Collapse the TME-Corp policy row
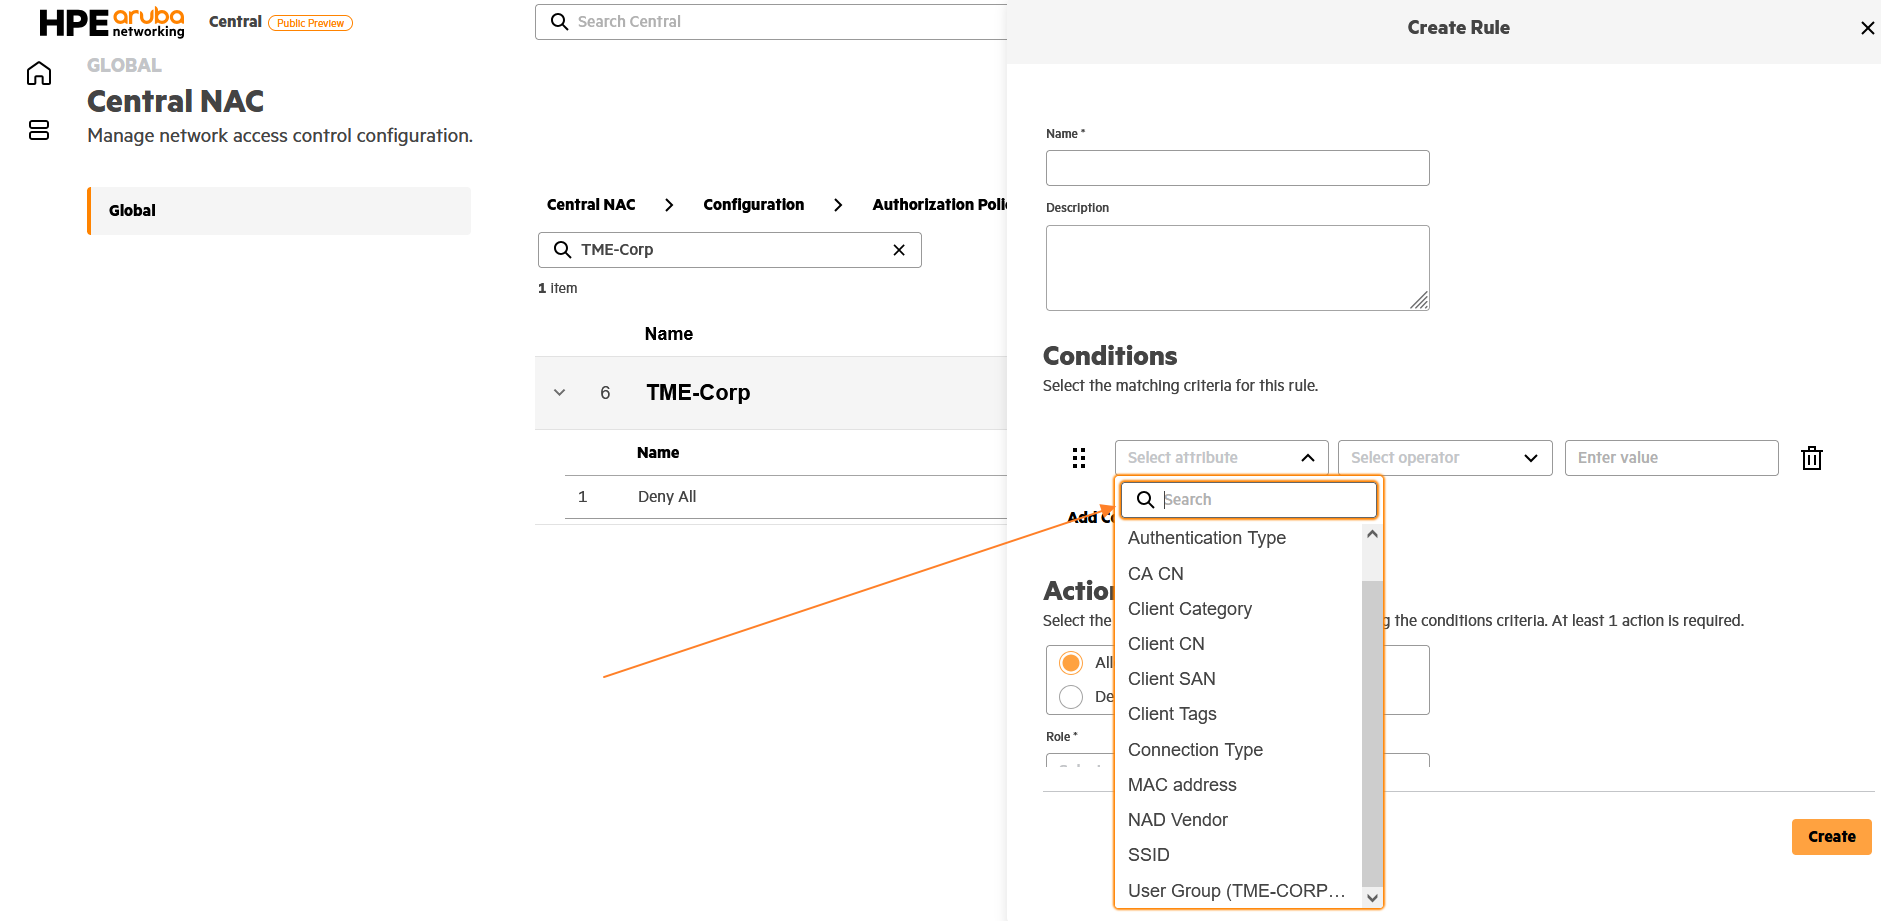This screenshot has width=1881, height=921. pos(560,393)
